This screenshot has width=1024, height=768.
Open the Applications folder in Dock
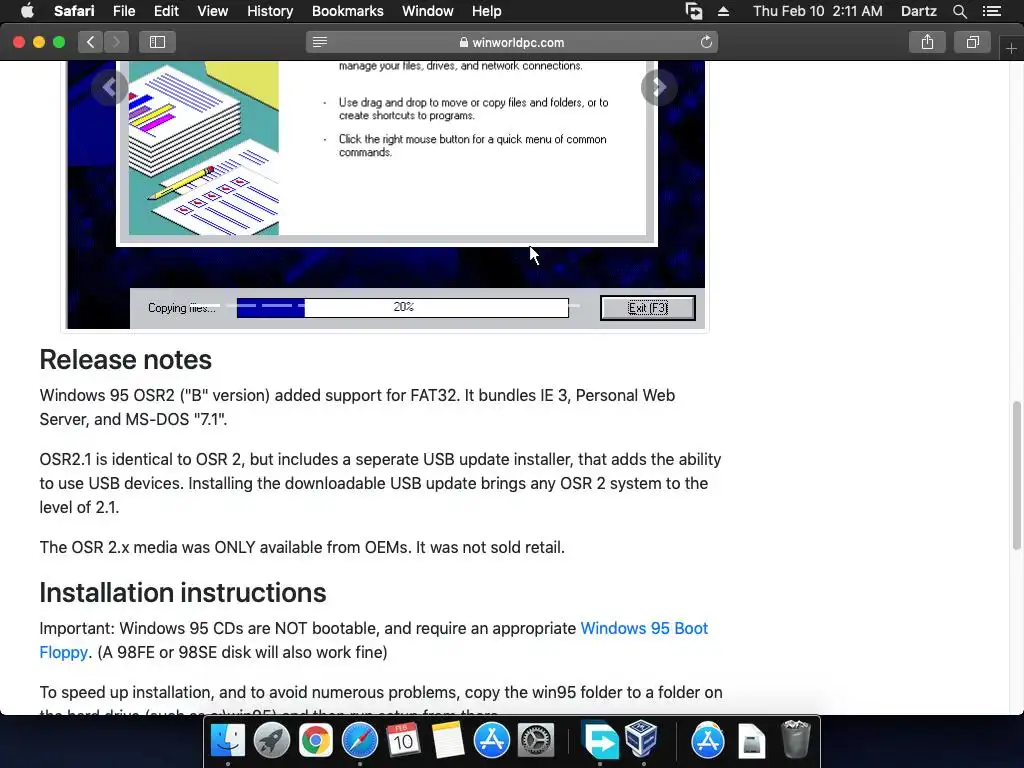[707, 741]
